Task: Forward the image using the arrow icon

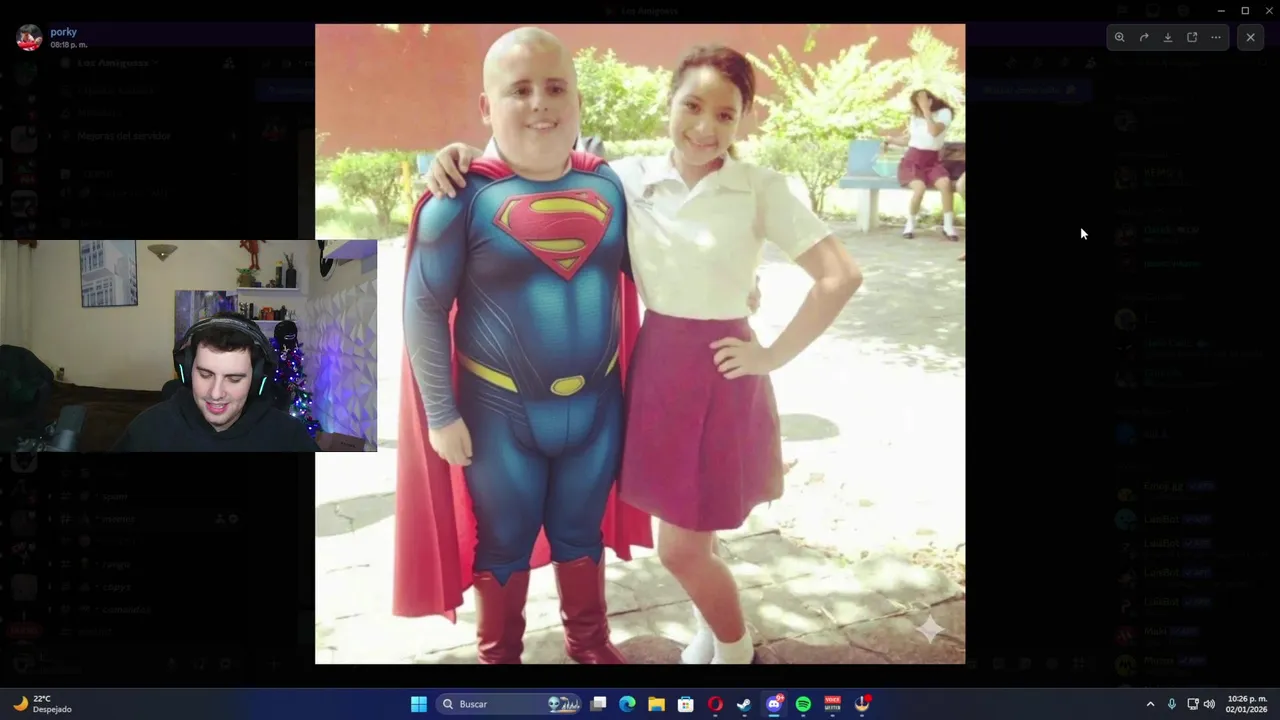Action: coord(1144,37)
